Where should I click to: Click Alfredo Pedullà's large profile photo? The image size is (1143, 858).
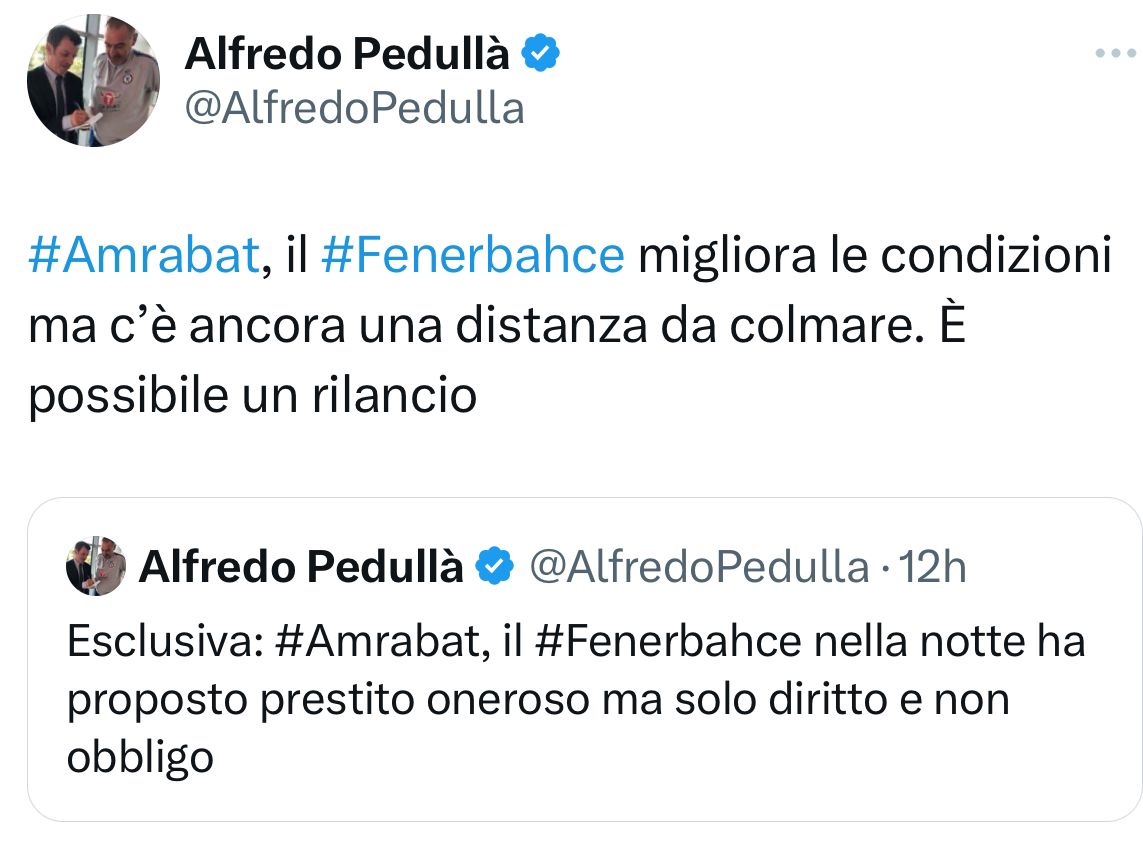[x=93, y=82]
